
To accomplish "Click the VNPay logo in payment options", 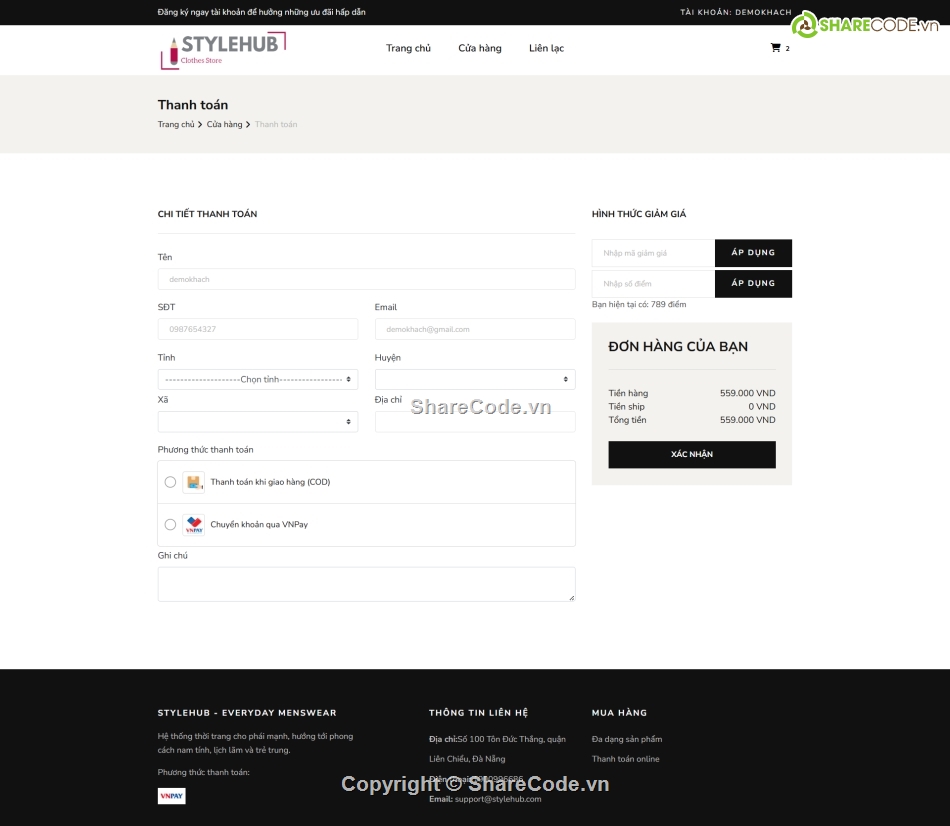I will [x=193, y=525].
